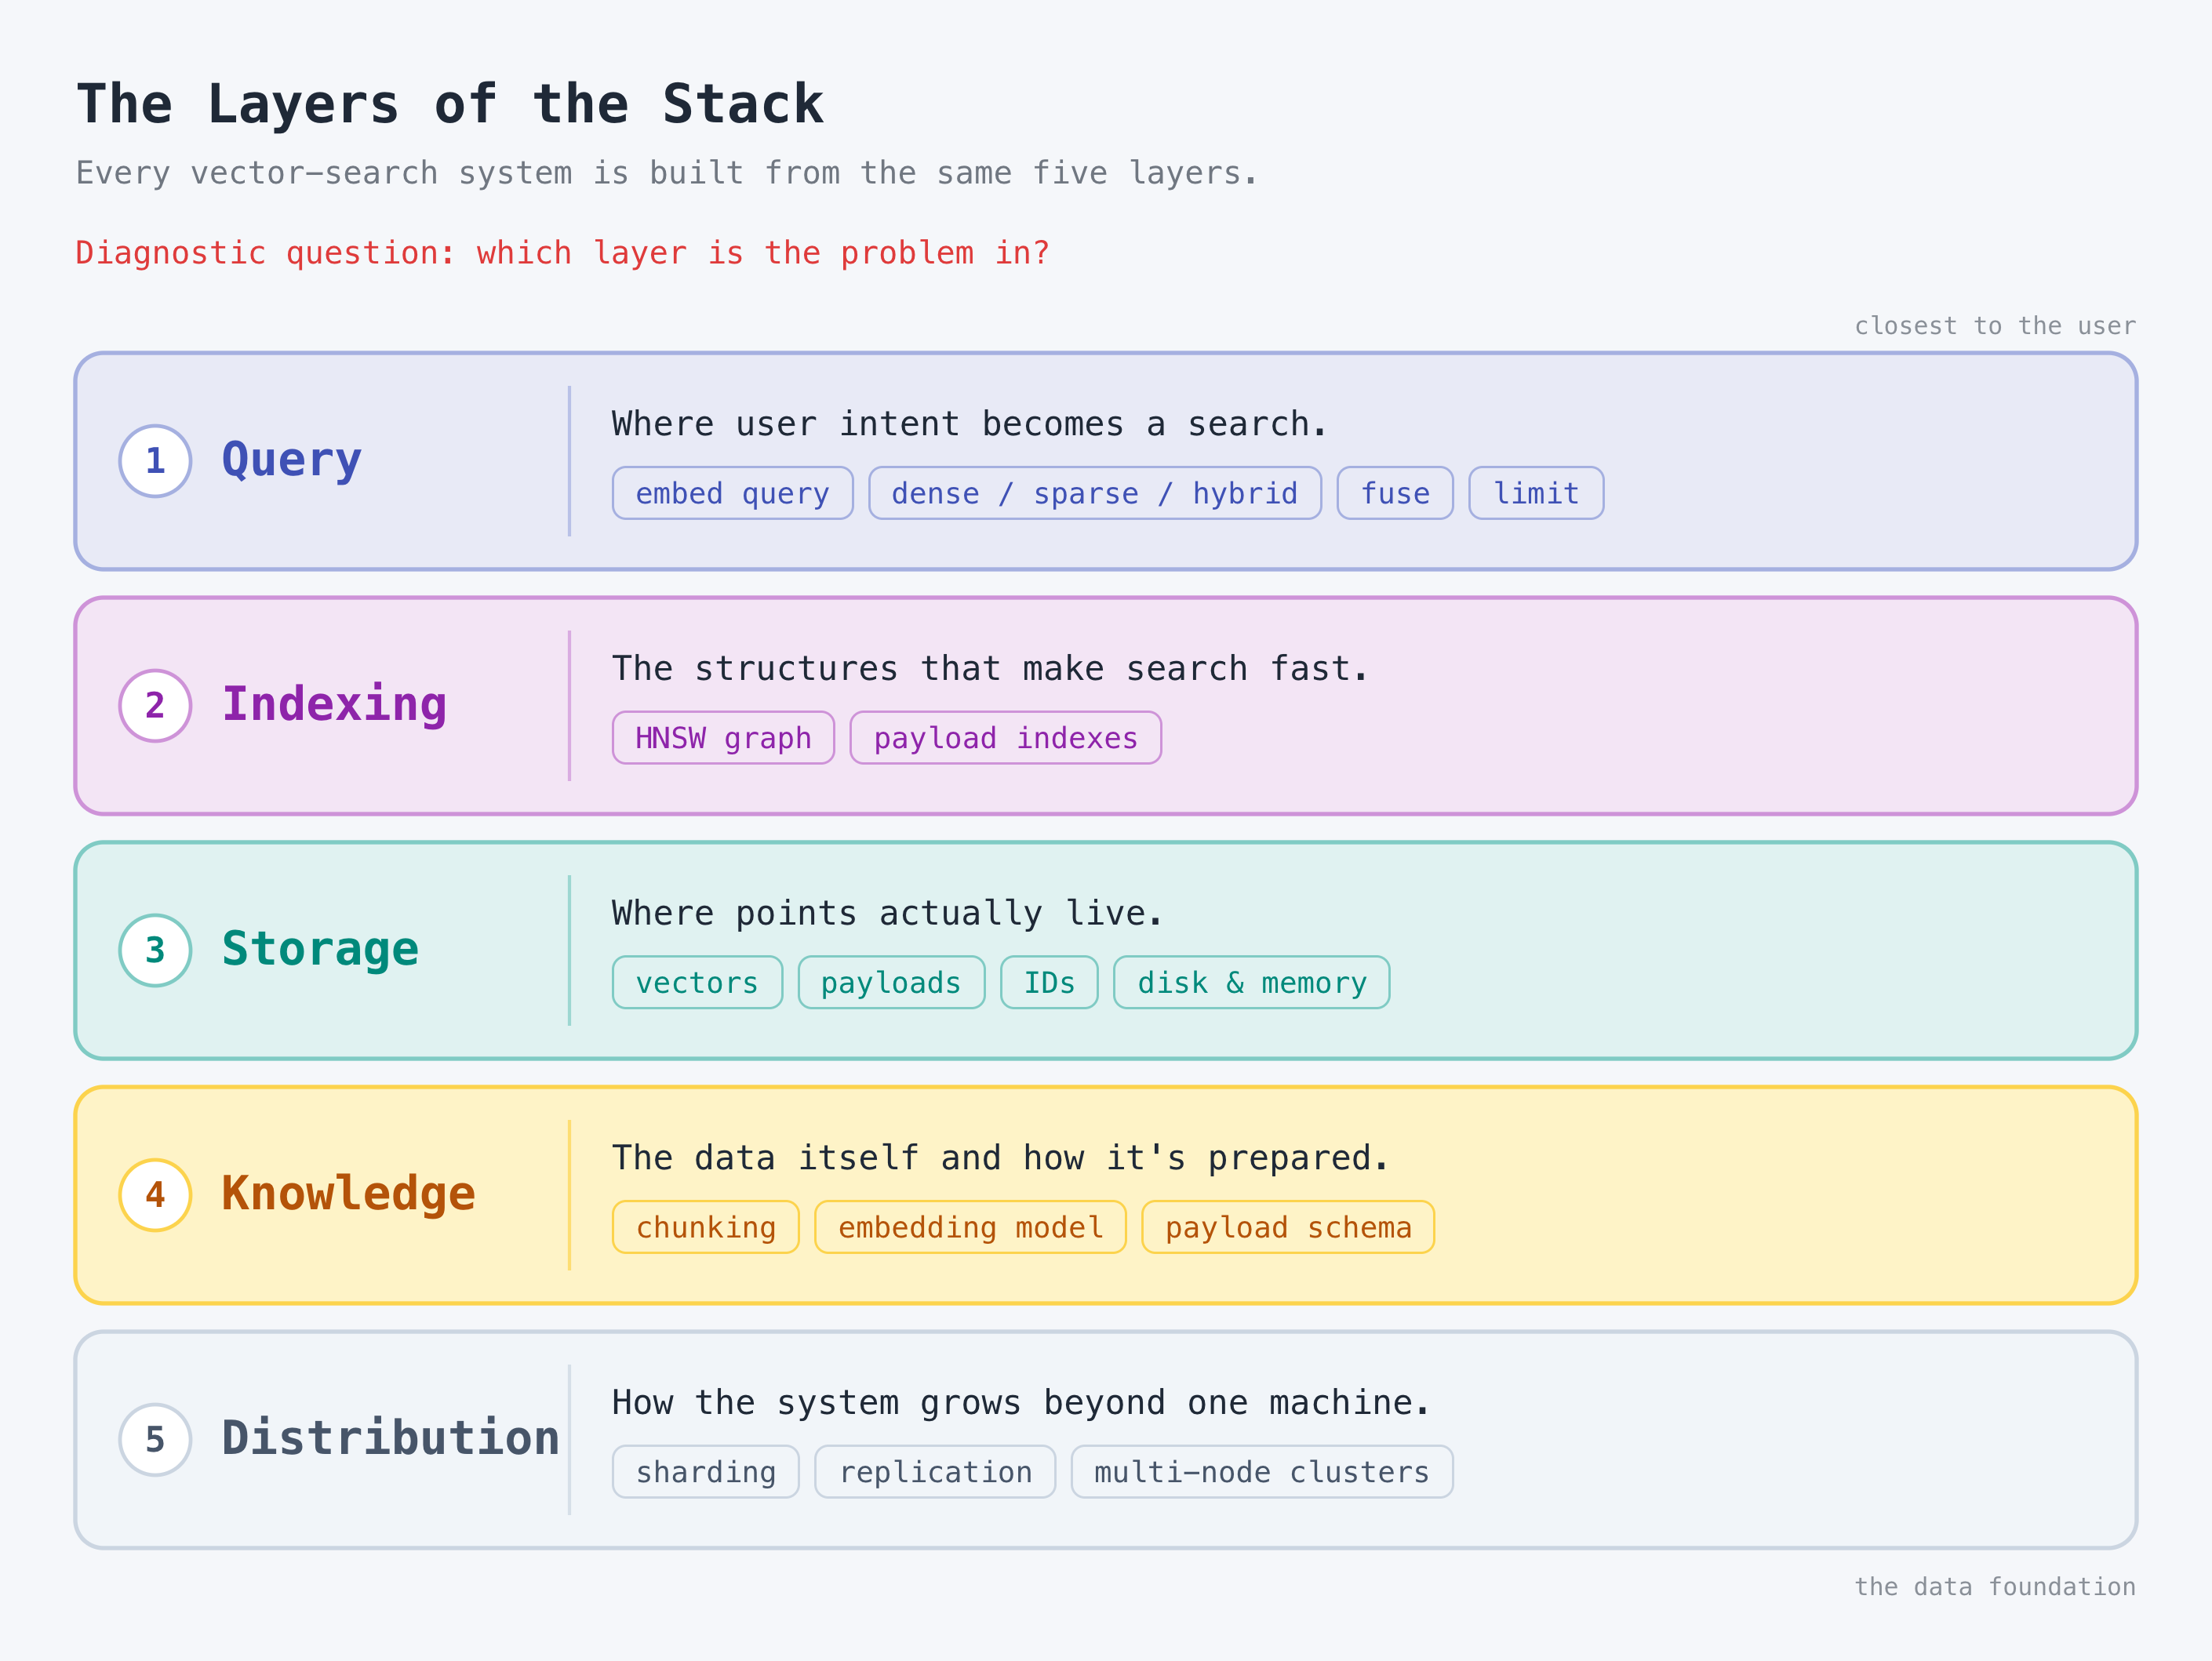
Task: Click the 'Storage' layer title
Action: (x=320, y=950)
